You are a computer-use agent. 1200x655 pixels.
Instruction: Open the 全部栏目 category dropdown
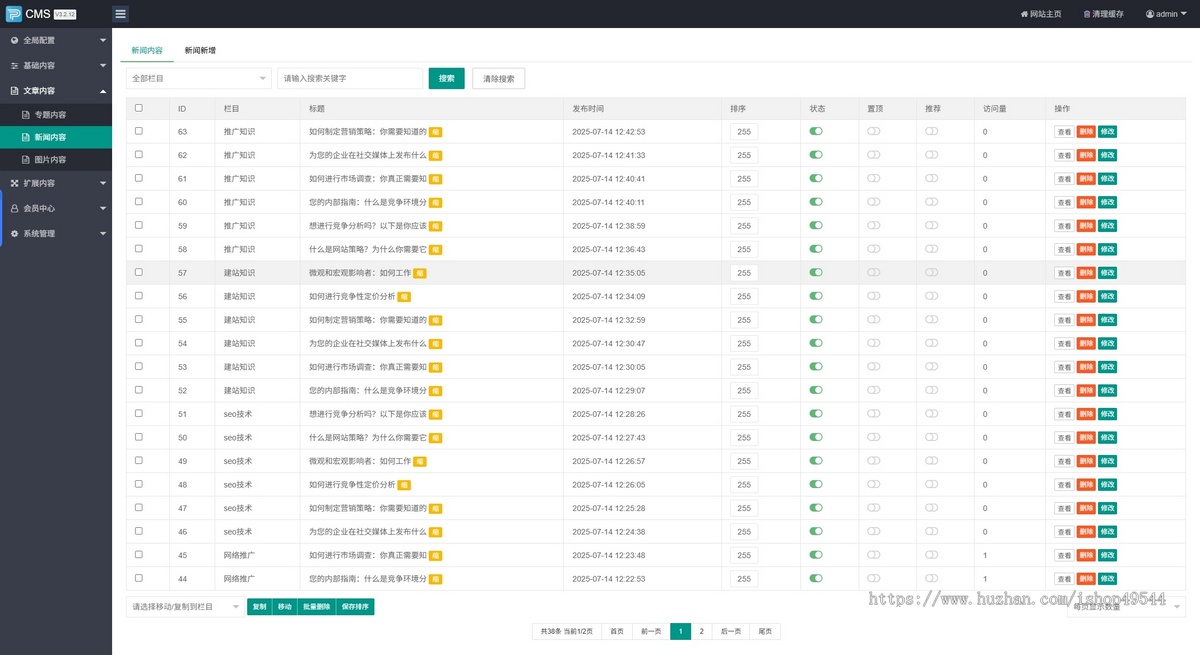(198, 78)
